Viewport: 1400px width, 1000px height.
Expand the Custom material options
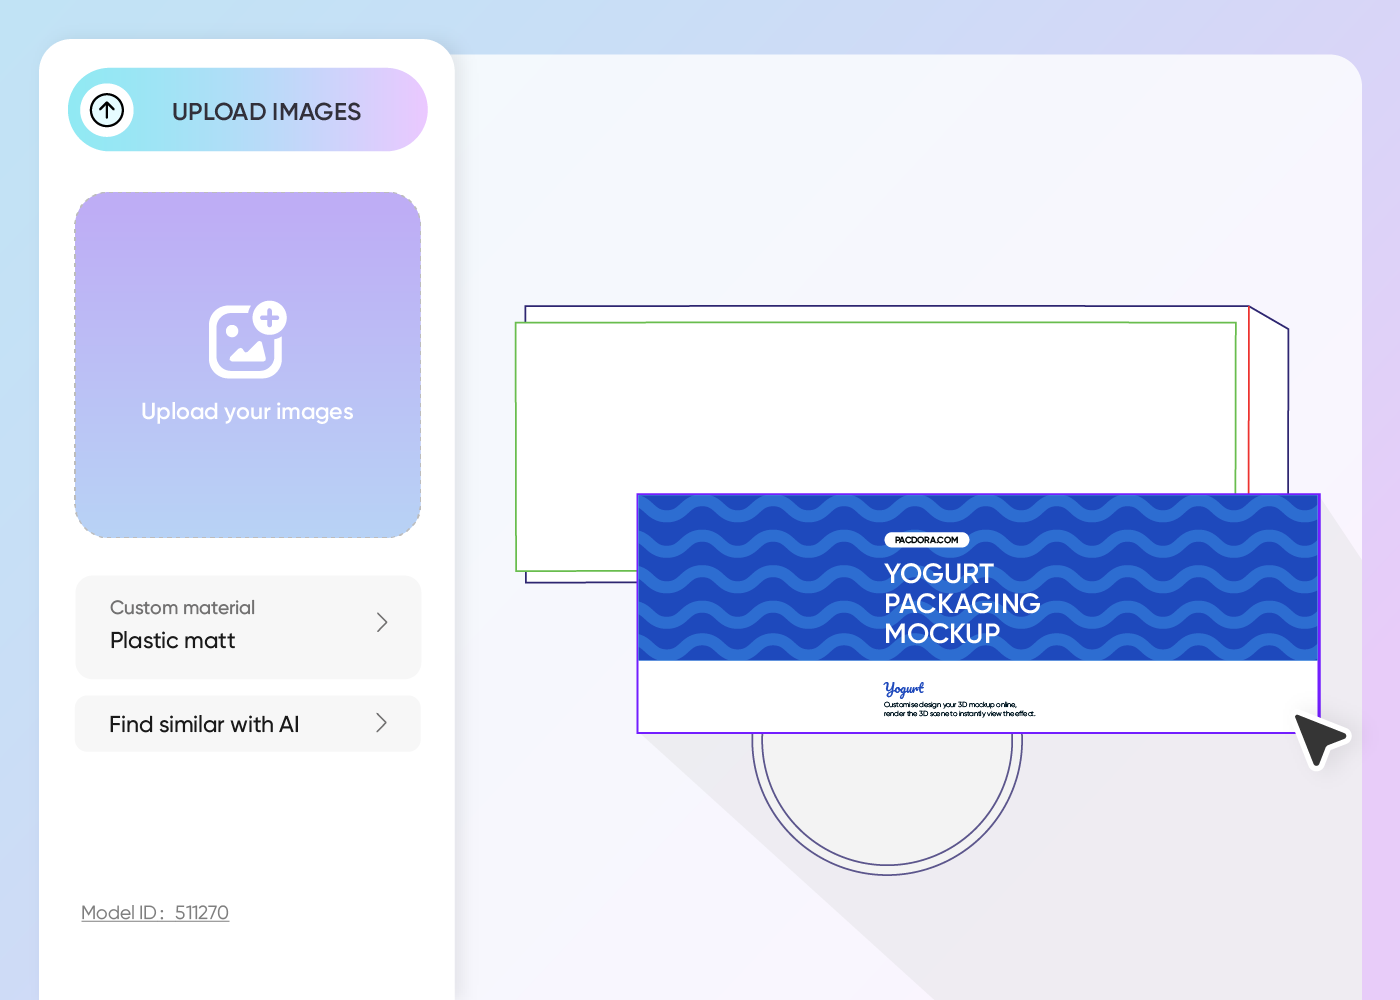247,627
